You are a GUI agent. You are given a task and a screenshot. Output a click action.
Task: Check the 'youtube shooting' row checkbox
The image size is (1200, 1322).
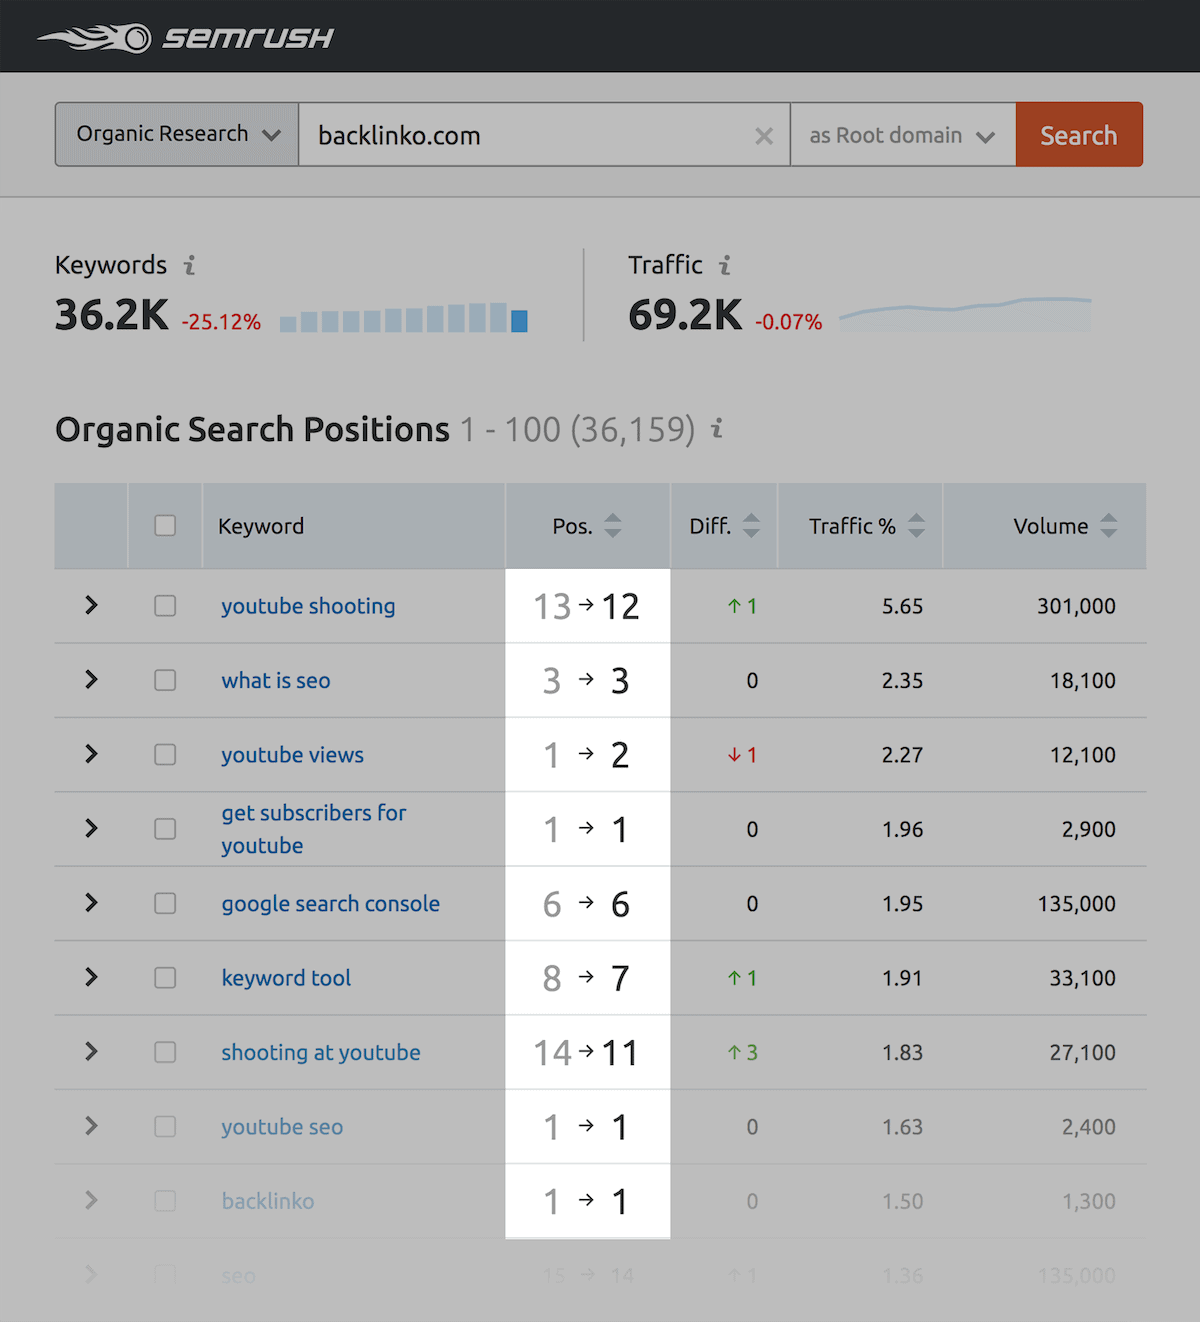click(x=165, y=606)
